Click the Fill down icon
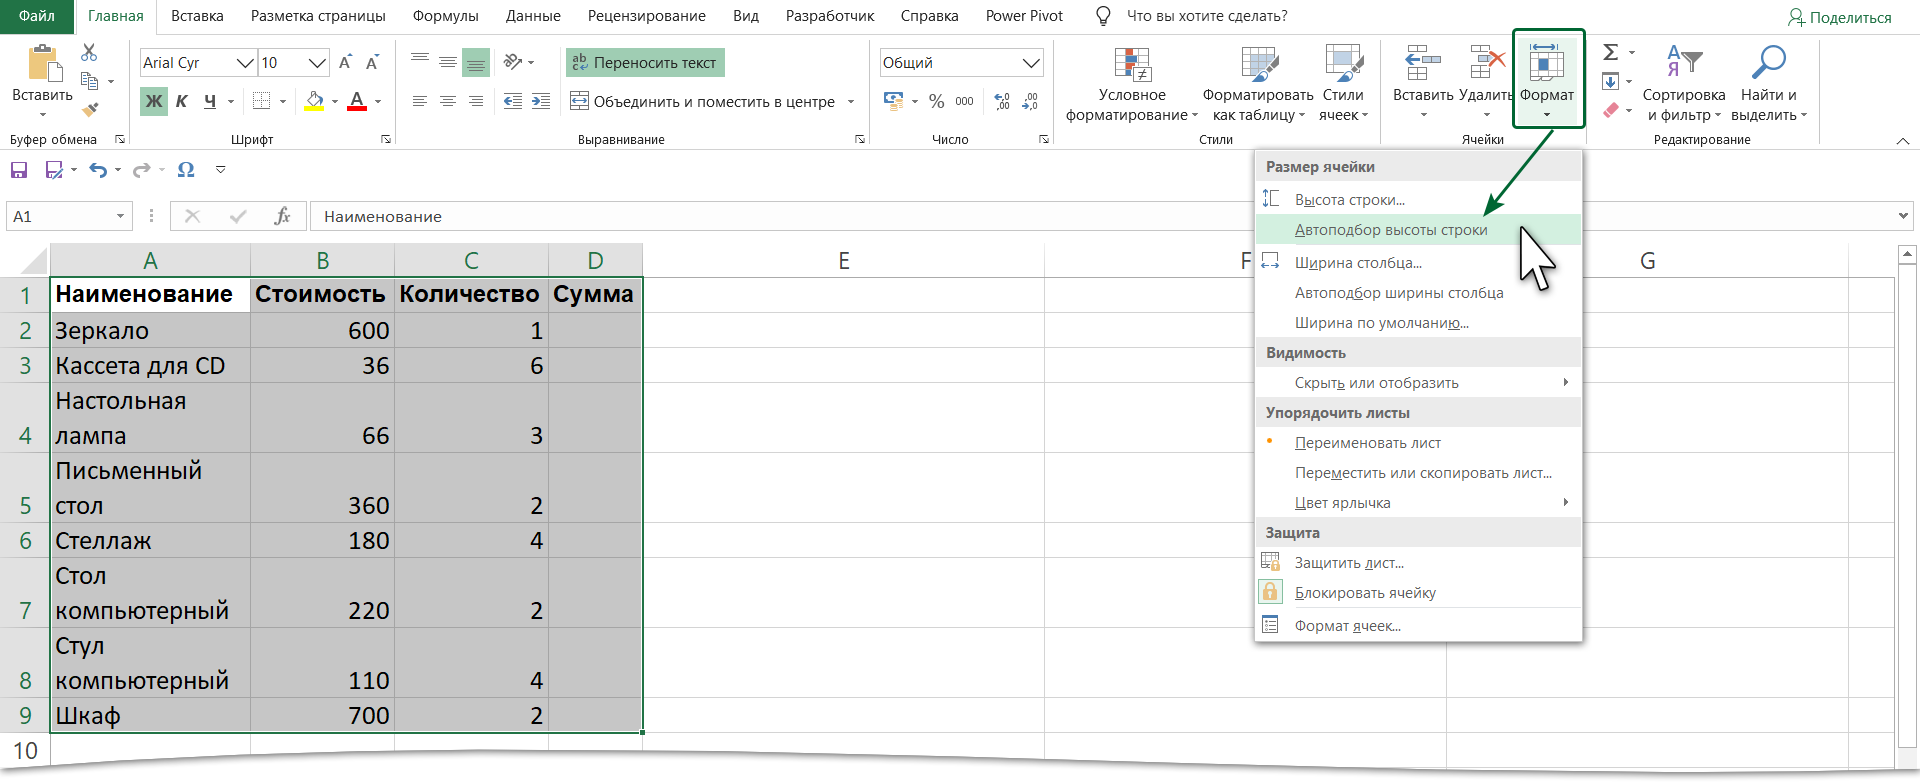The width and height of the screenshot is (1920, 783). [1610, 81]
